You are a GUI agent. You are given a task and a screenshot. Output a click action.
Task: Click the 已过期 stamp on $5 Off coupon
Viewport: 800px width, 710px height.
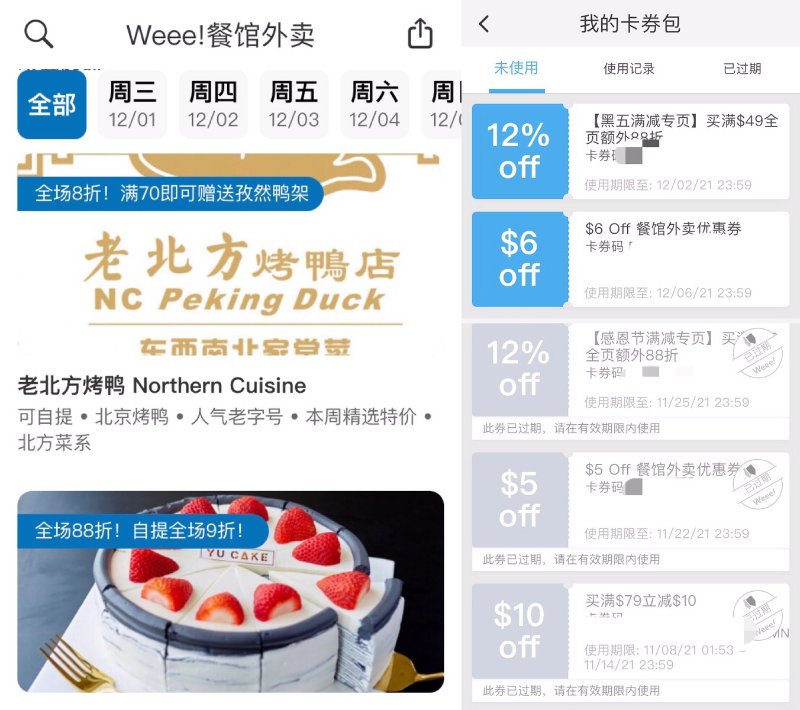[757, 484]
